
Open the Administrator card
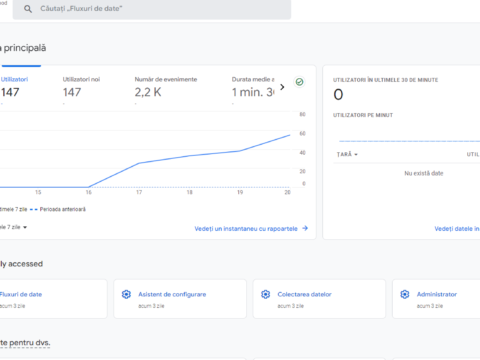(436, 299)
